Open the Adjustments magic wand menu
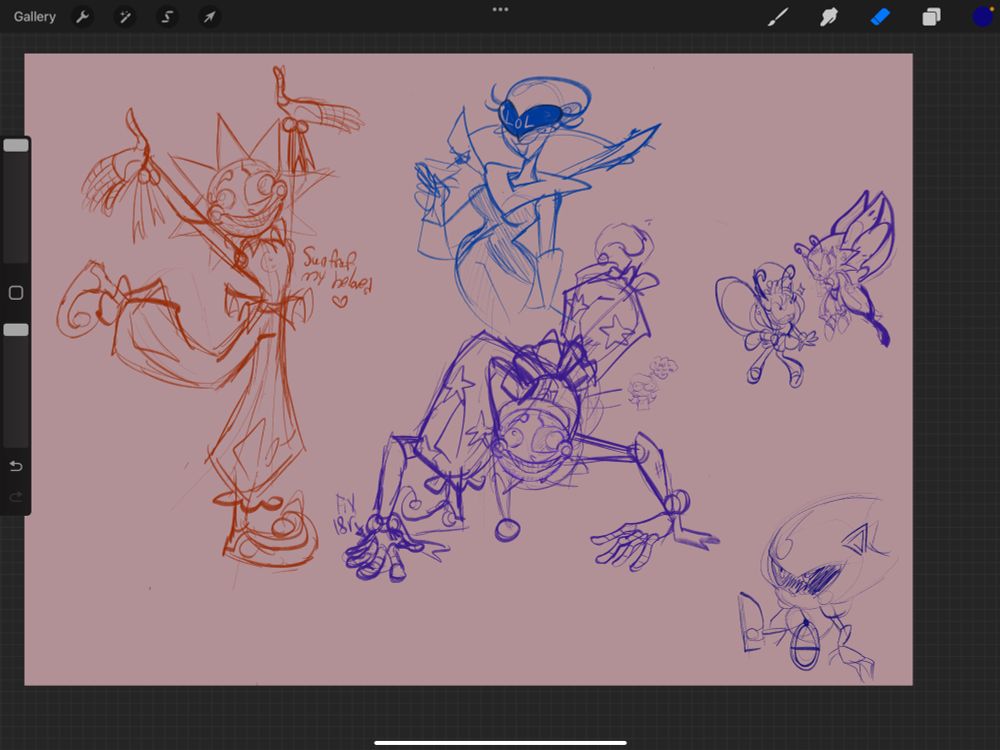Viewport: 1000px width, 750px height. click(x=124, y=17)
